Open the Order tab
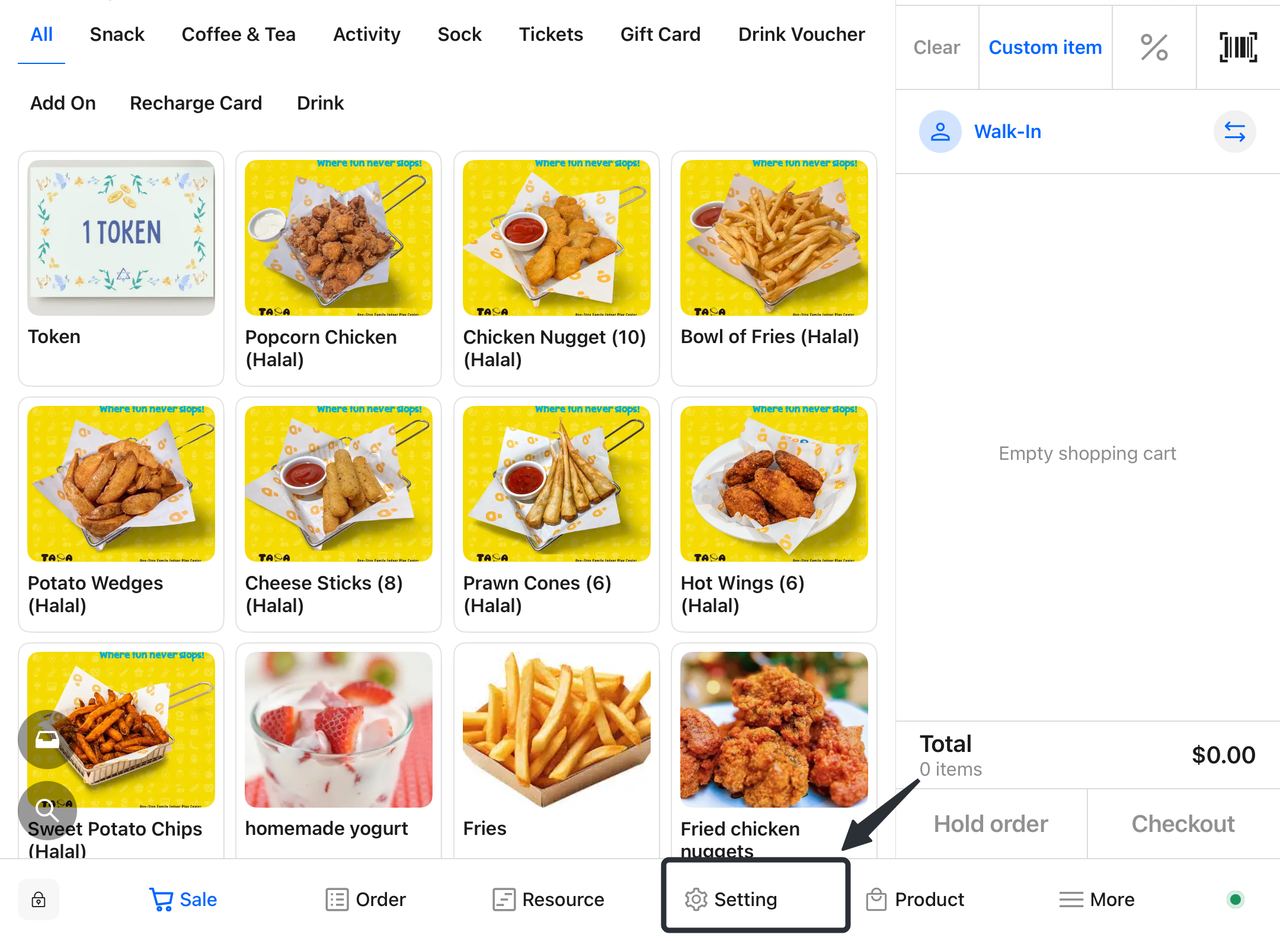This screenshot has width=1280, height=941. click(366, 899)
